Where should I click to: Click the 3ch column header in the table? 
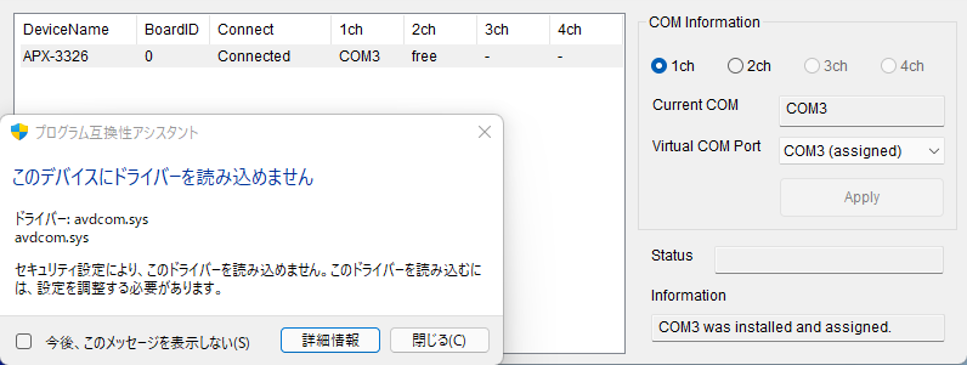(x=513, y=30)
